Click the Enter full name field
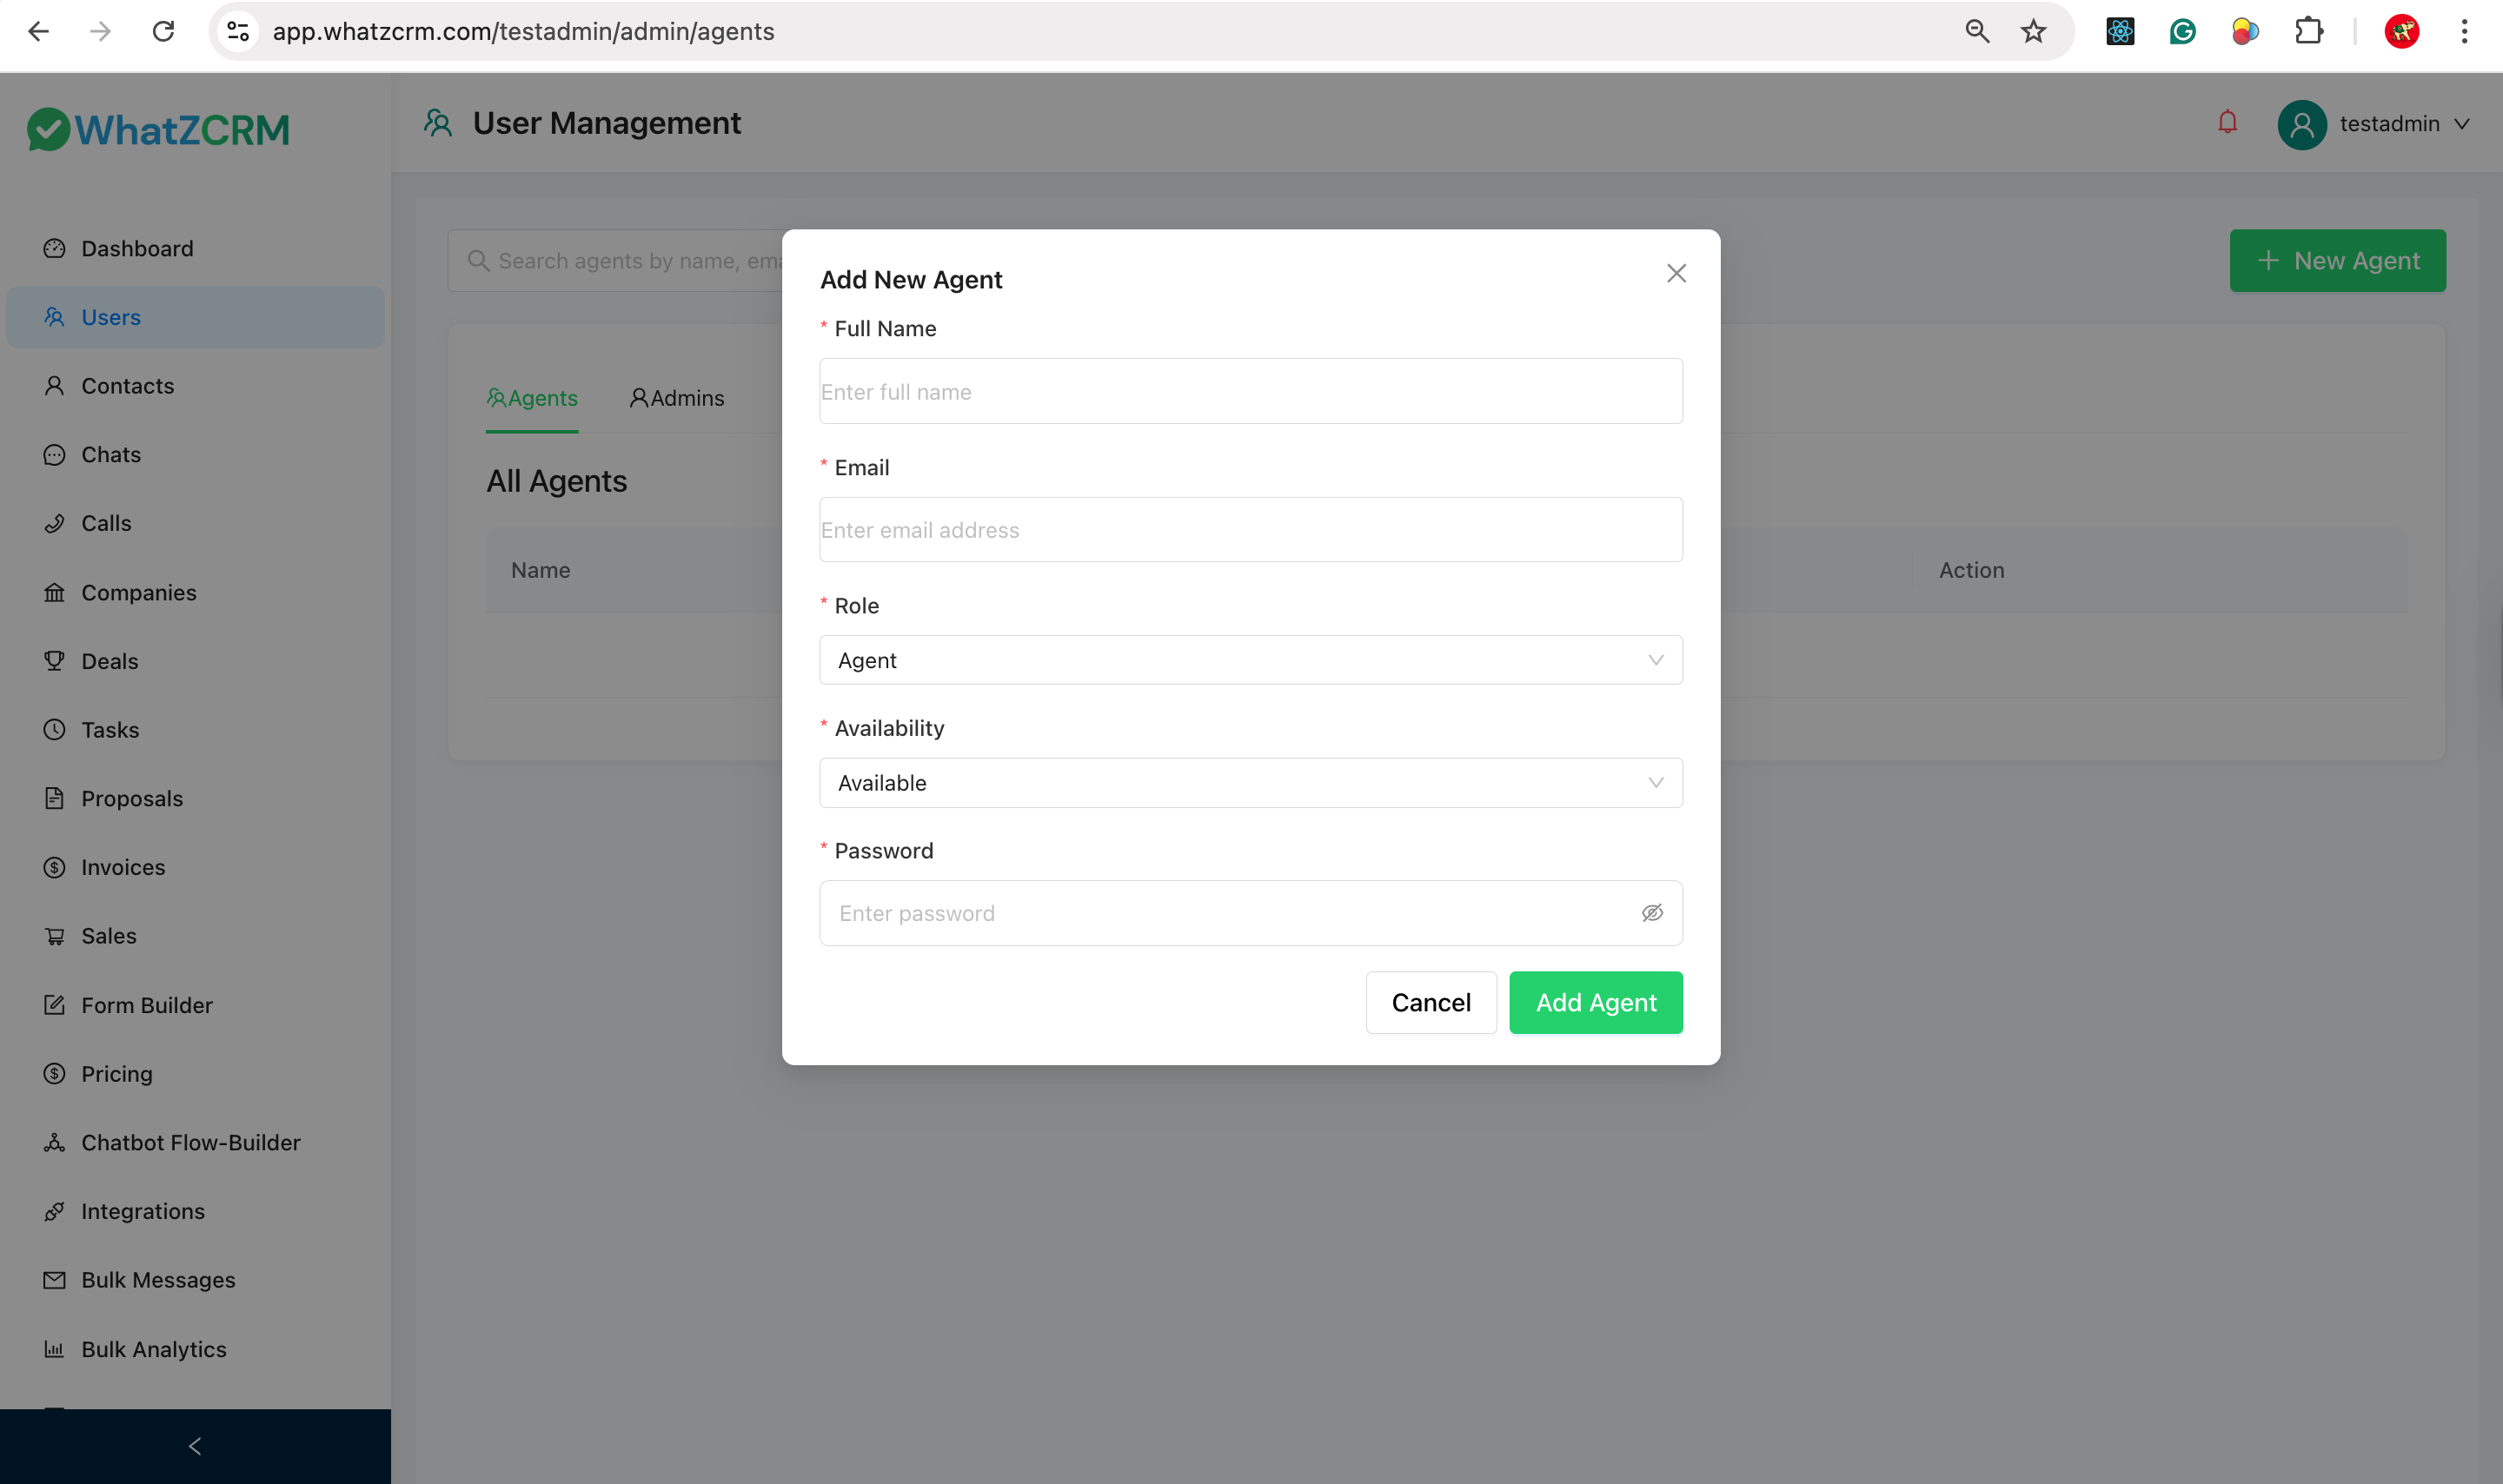The height and width of the screenshot is (1484, 2503). 1250,391
